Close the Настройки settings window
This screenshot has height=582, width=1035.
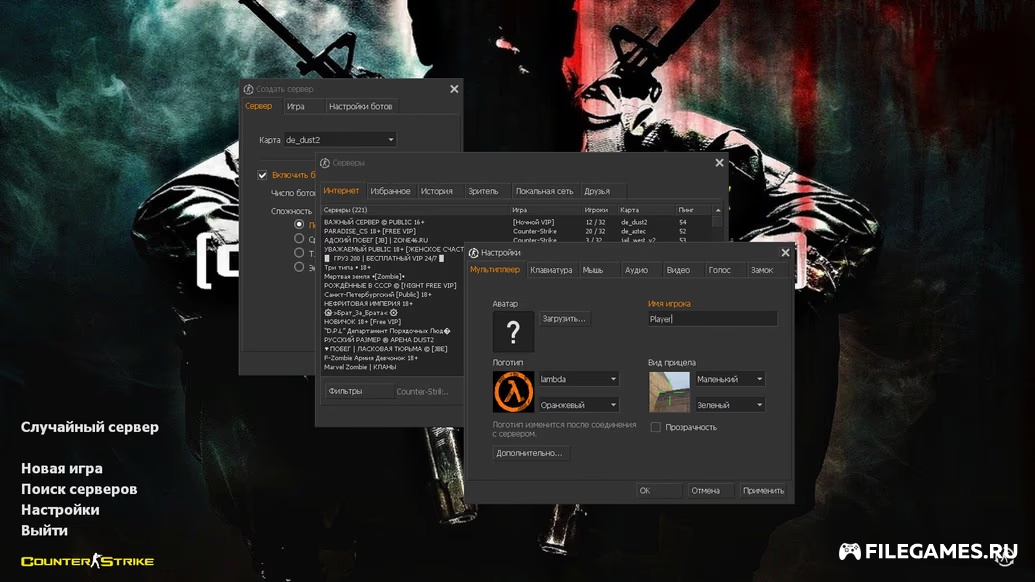pyautogui.click(x=784, y=253)
